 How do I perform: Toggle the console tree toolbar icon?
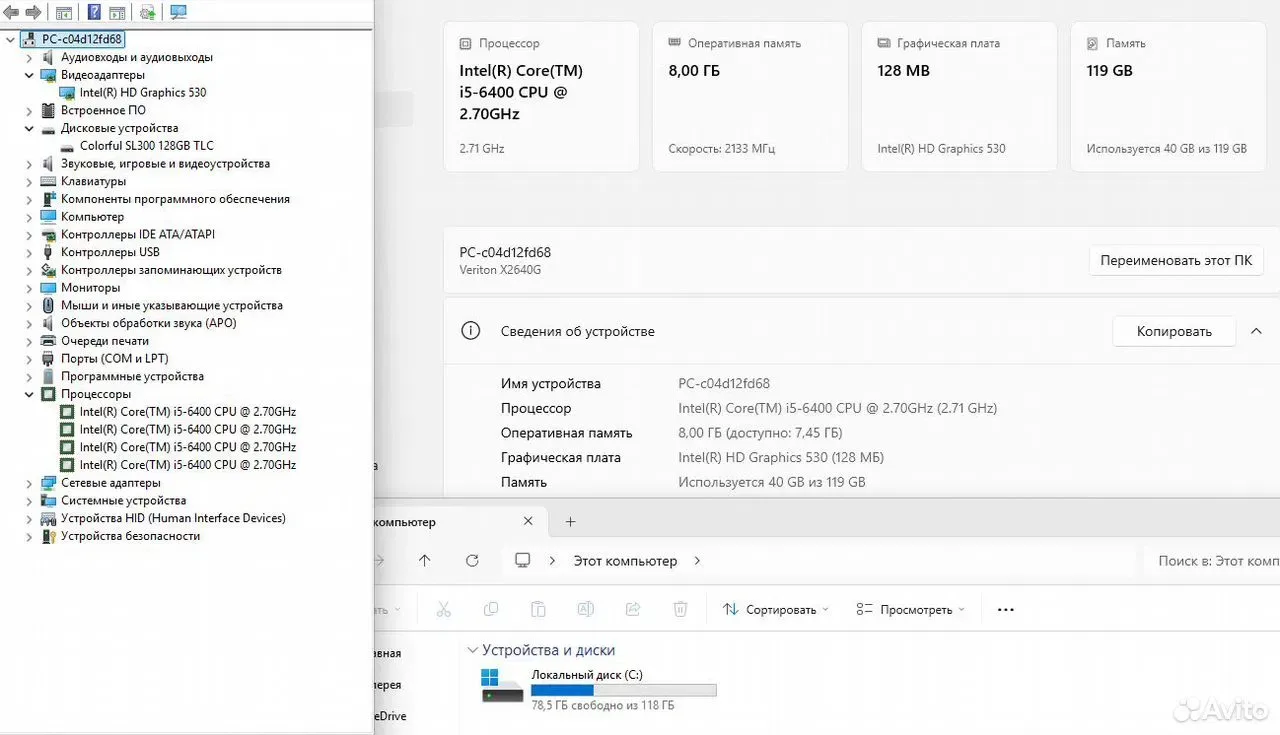(x=64, y=13)
